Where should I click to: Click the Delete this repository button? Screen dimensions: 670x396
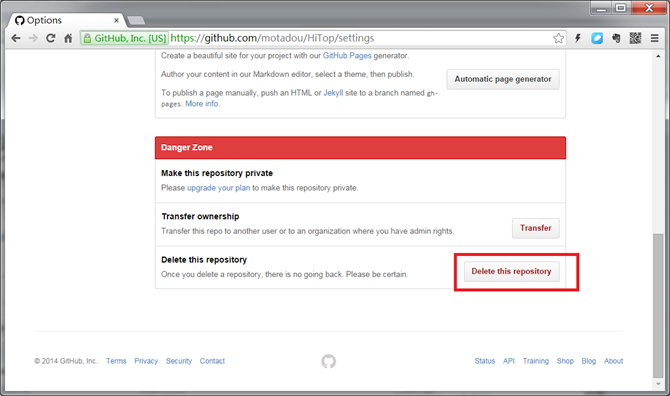(x=511, y=271)
